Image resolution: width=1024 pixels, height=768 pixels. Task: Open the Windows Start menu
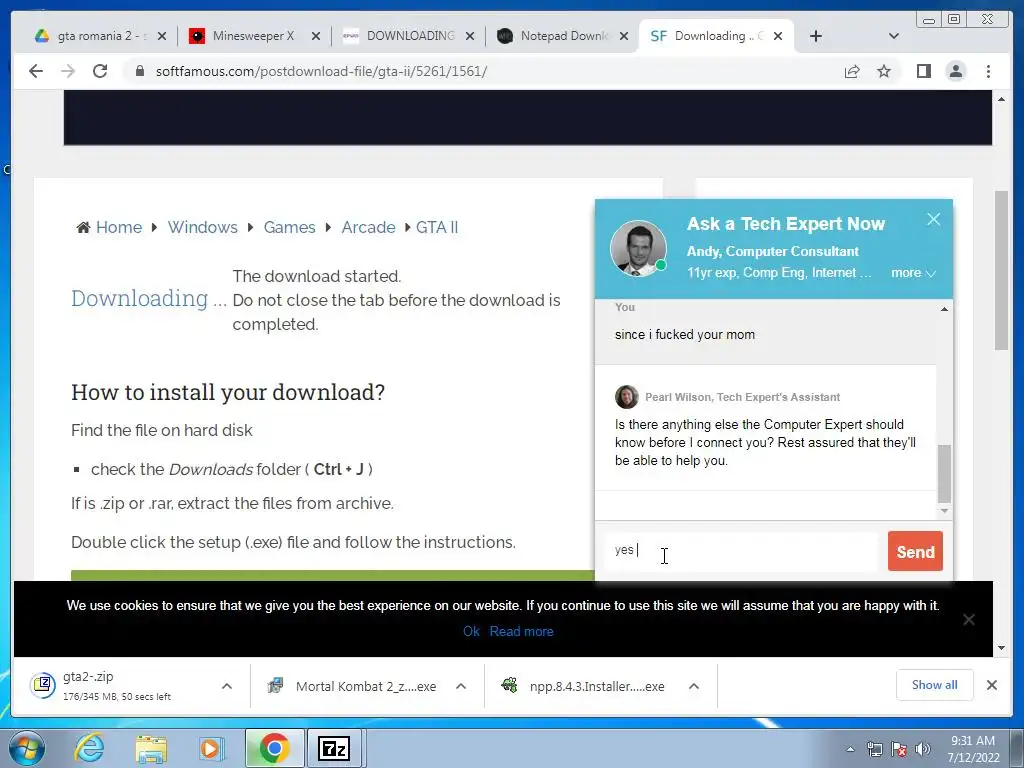pyautogui.click(x=26, y=748)
